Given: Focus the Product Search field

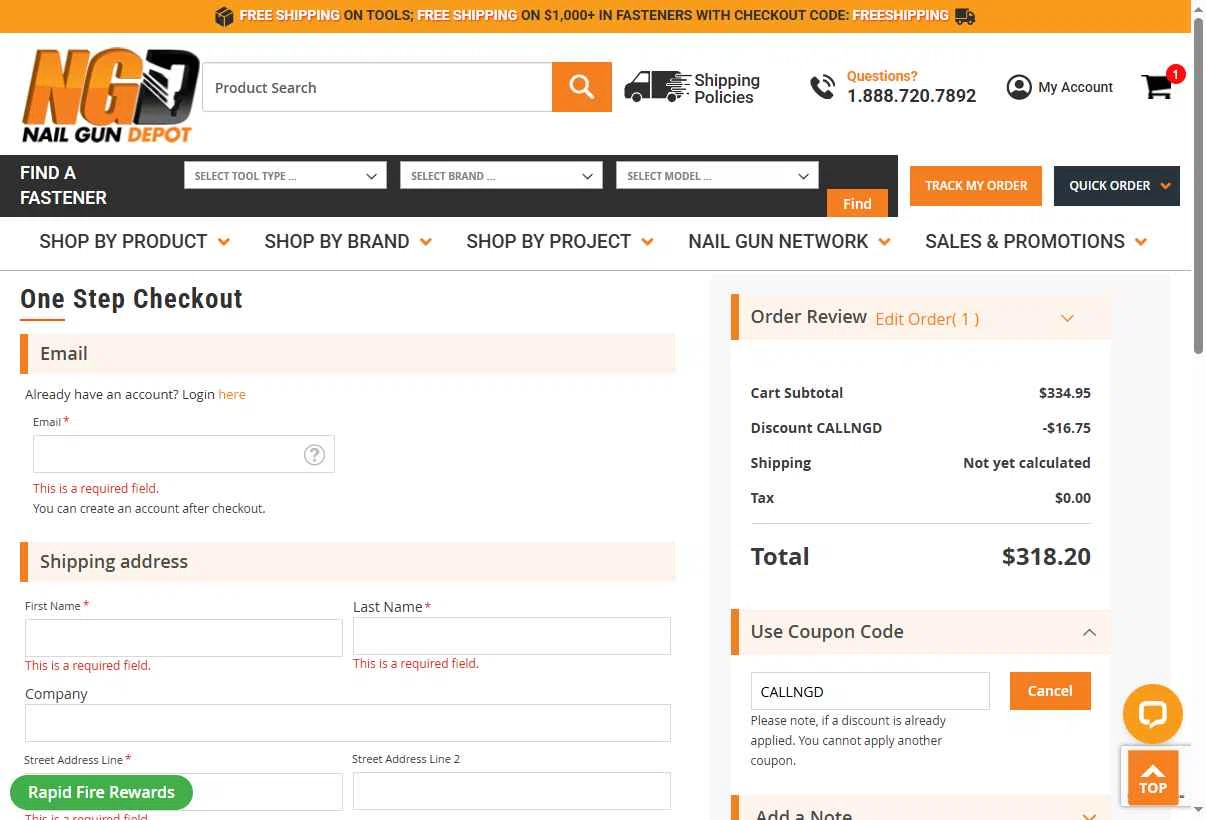Looking at the screenshot, I should pyautogui.click(x=377, y=87).
